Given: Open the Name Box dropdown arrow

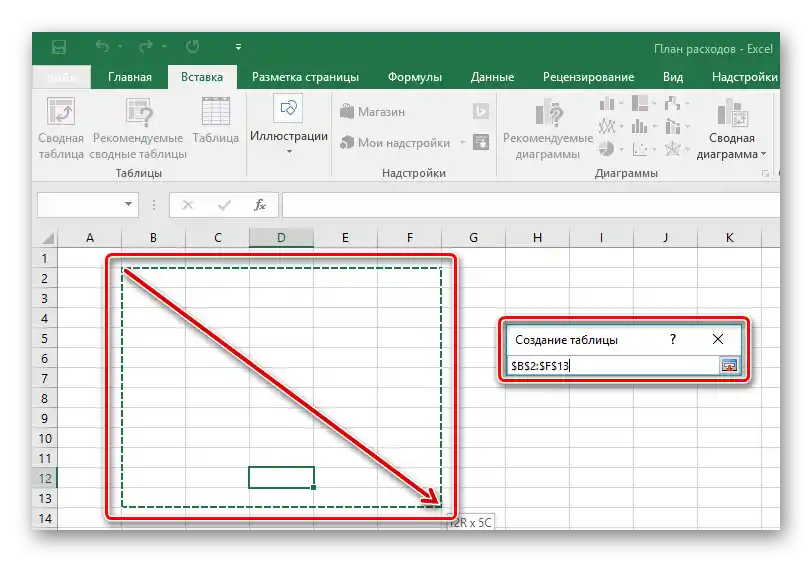Looking at the screenshot, I should (x=128, y=204).
